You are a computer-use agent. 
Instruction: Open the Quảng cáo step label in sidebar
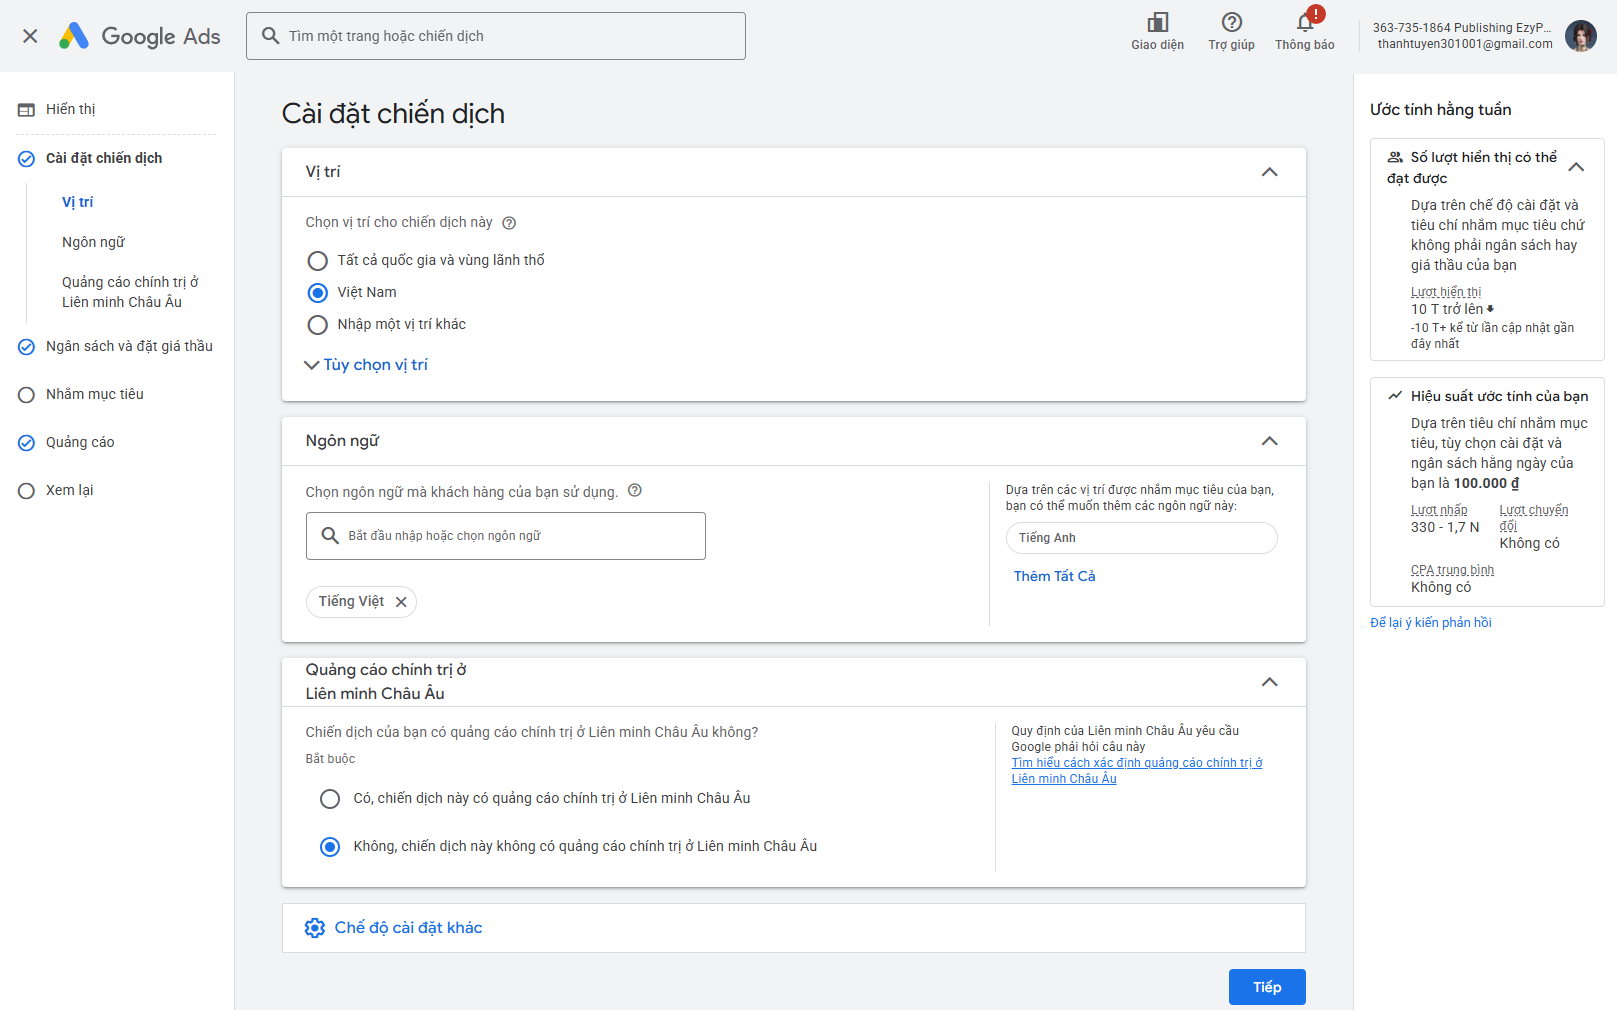[80, 442]
